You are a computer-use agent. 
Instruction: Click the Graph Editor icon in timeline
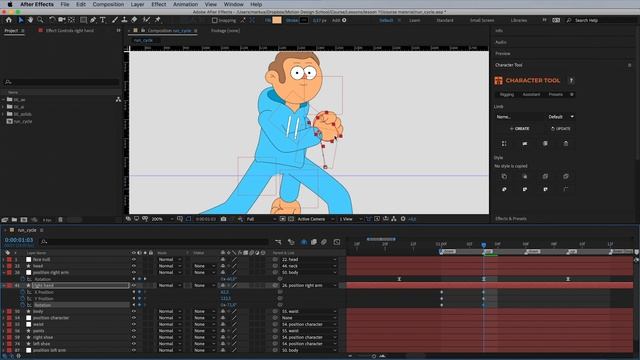pyautogui.click(x=337, y=242)
